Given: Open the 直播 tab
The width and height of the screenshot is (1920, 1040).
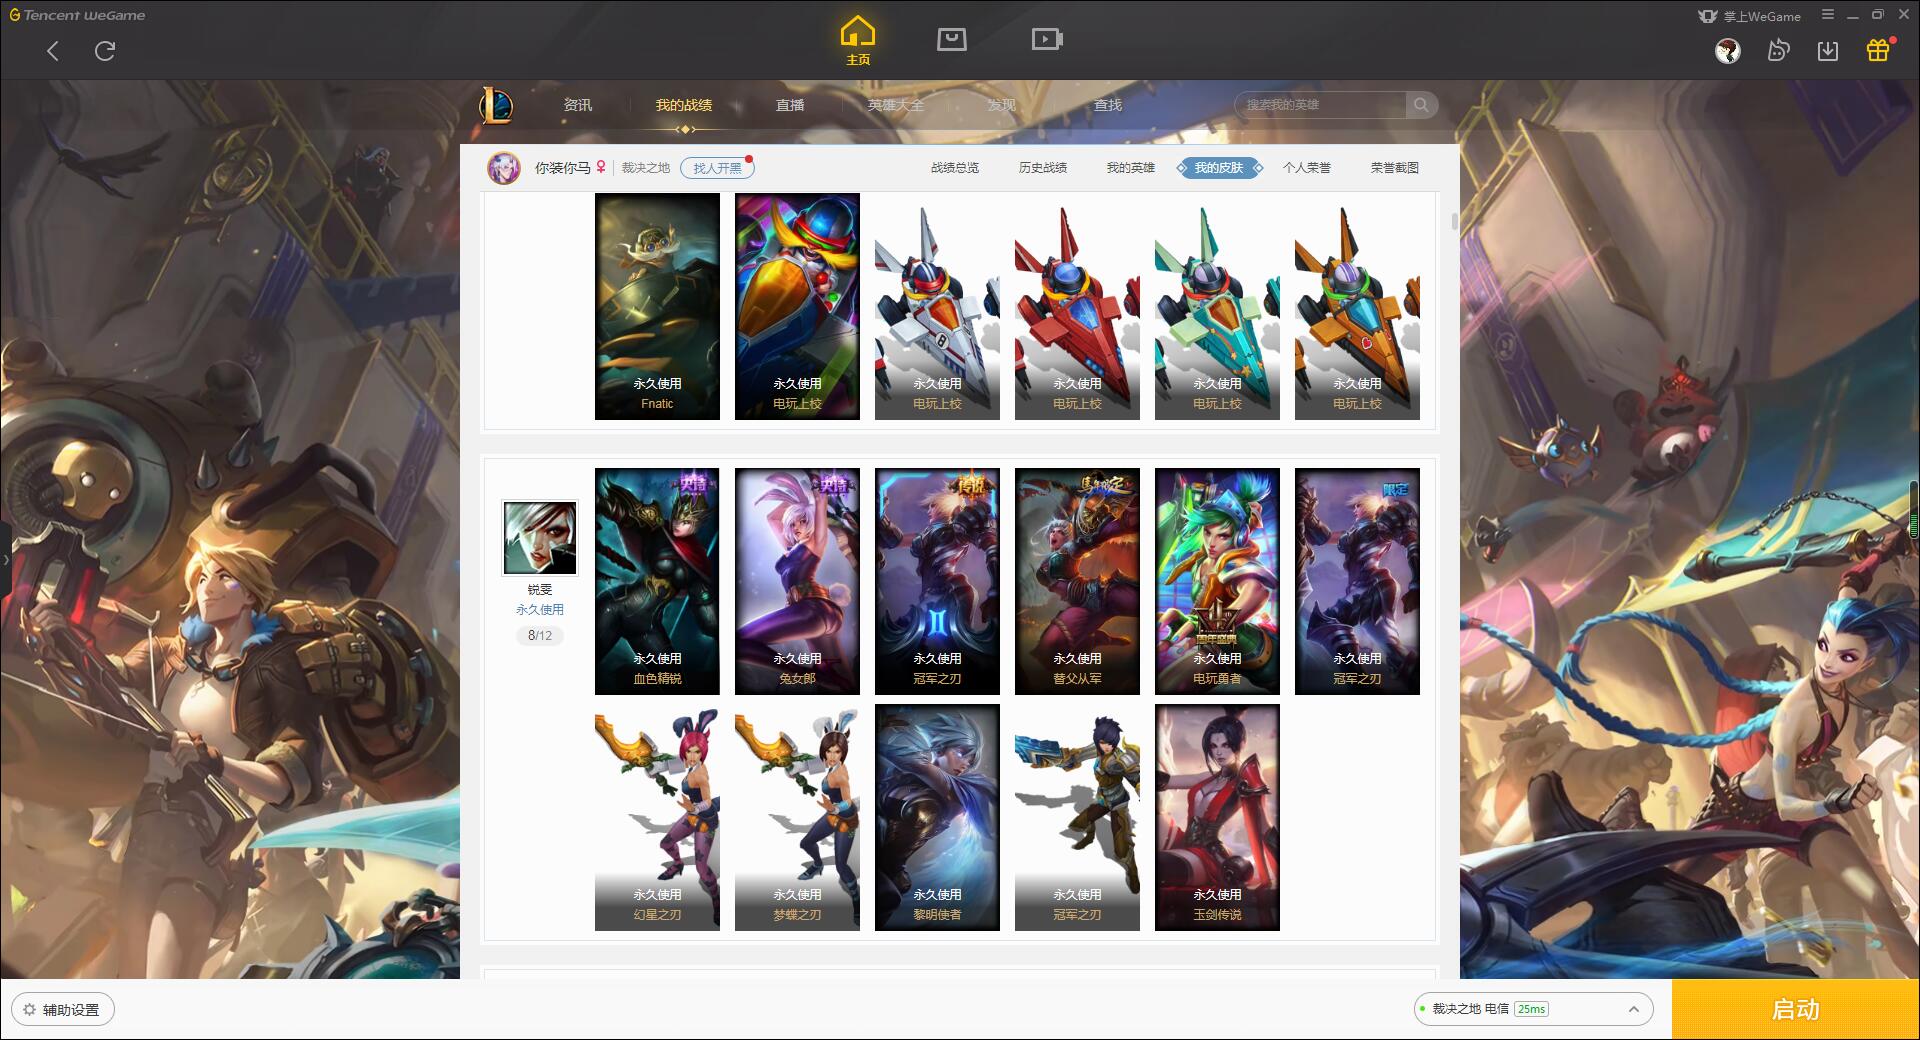Looking at the screenshot, I should pos(790,105).
